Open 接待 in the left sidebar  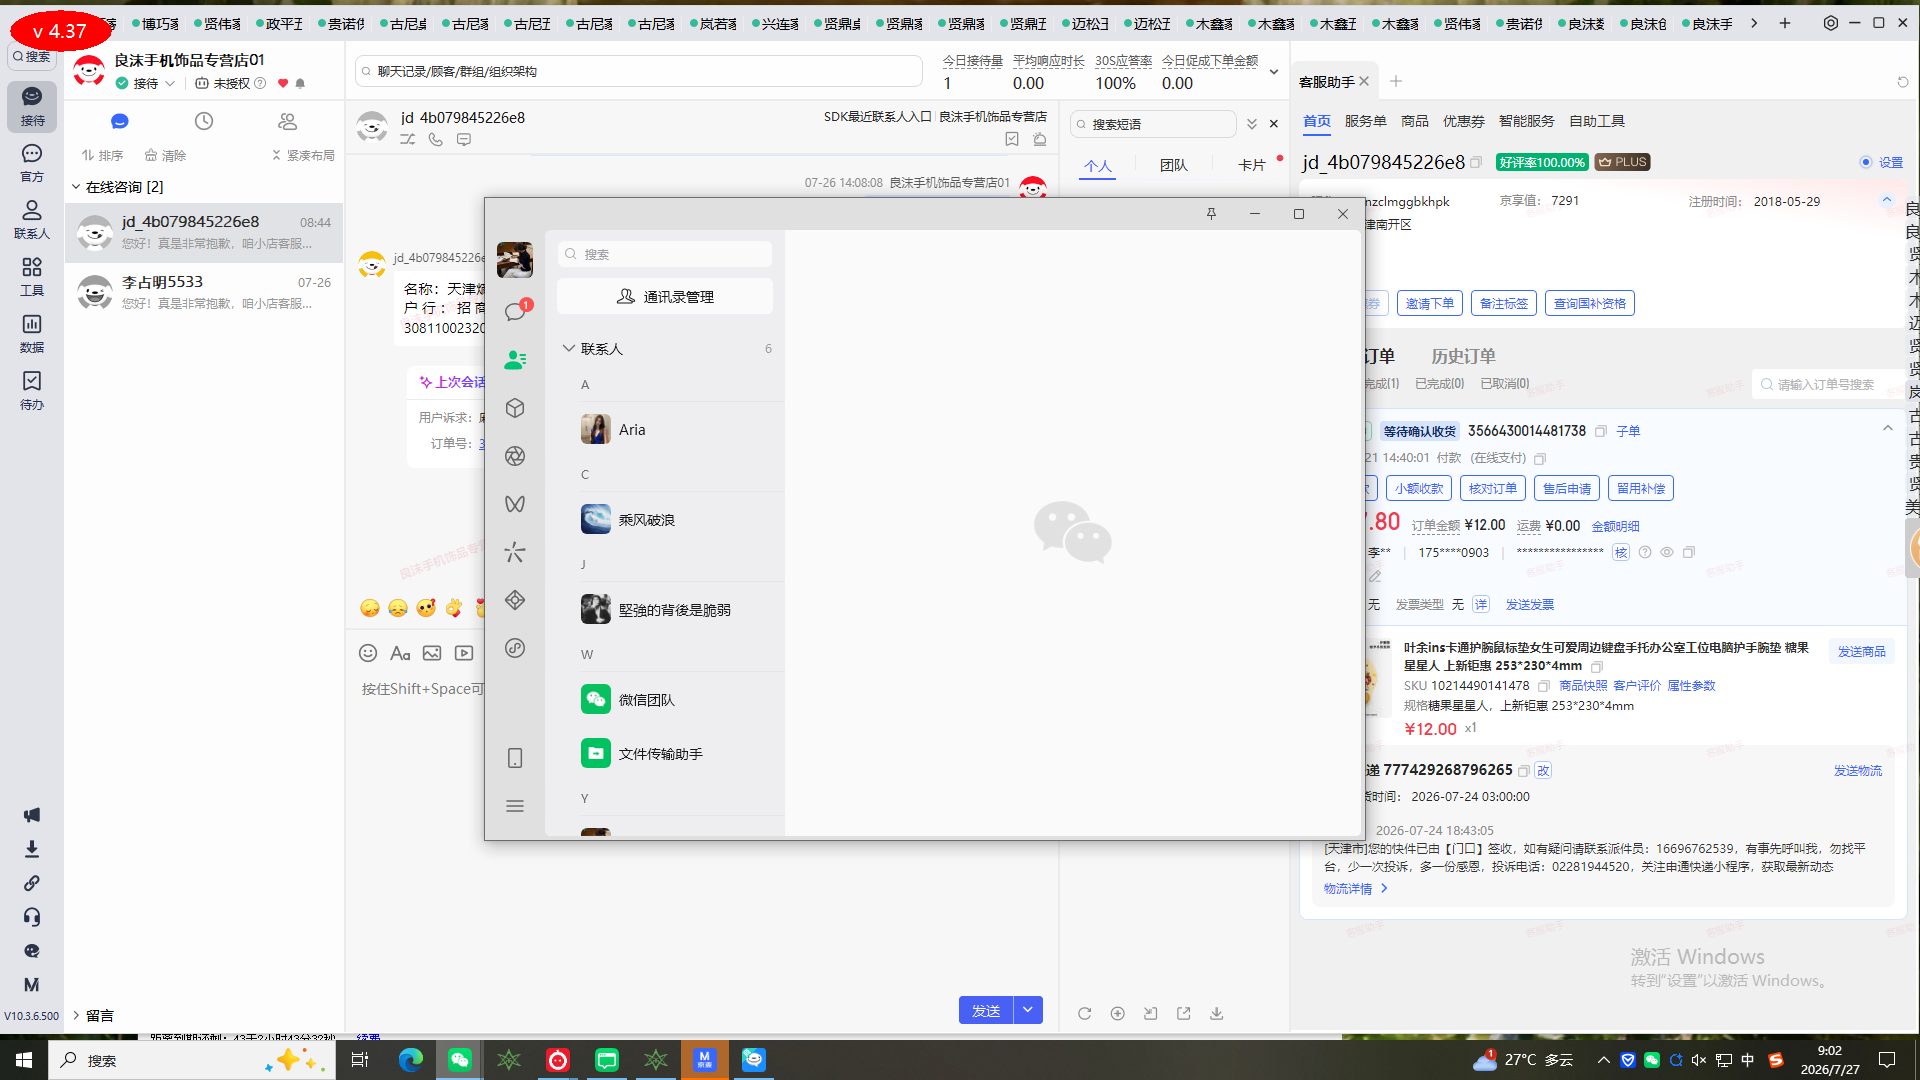[x=32, y=106]
